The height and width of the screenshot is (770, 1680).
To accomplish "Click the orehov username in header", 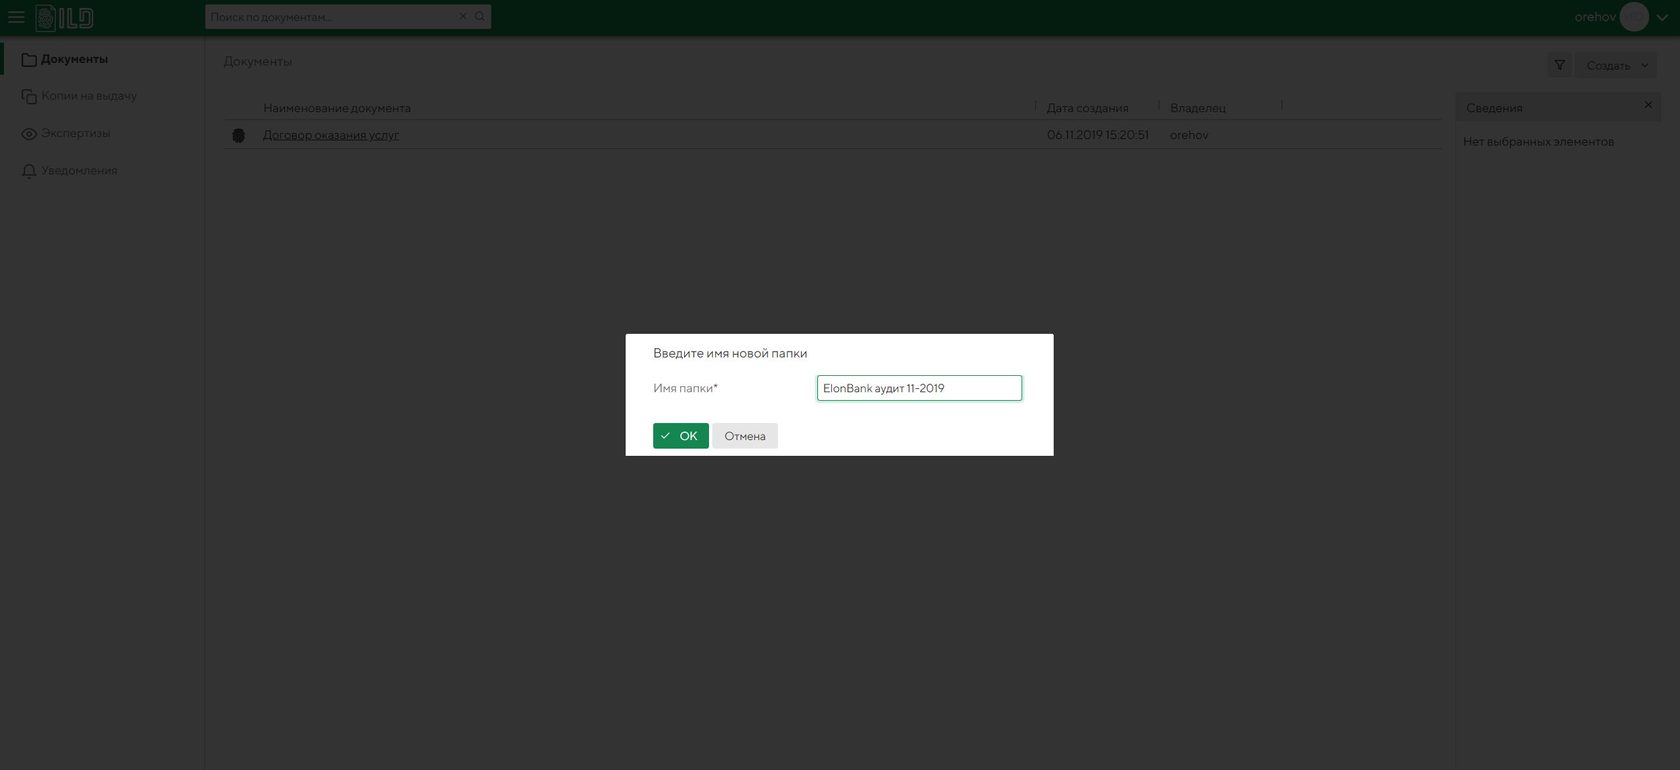I will point(1594,17).
